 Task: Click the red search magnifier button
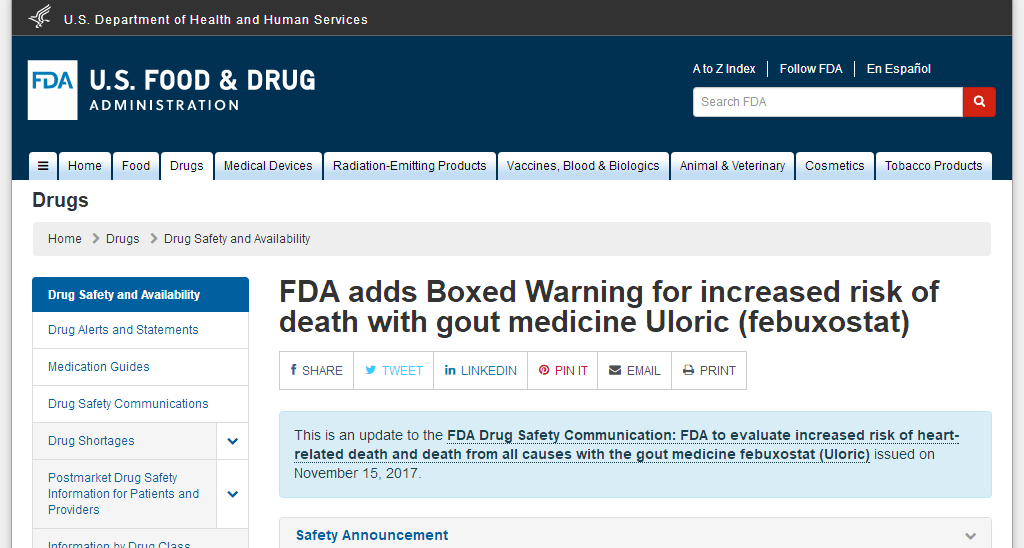979,102
